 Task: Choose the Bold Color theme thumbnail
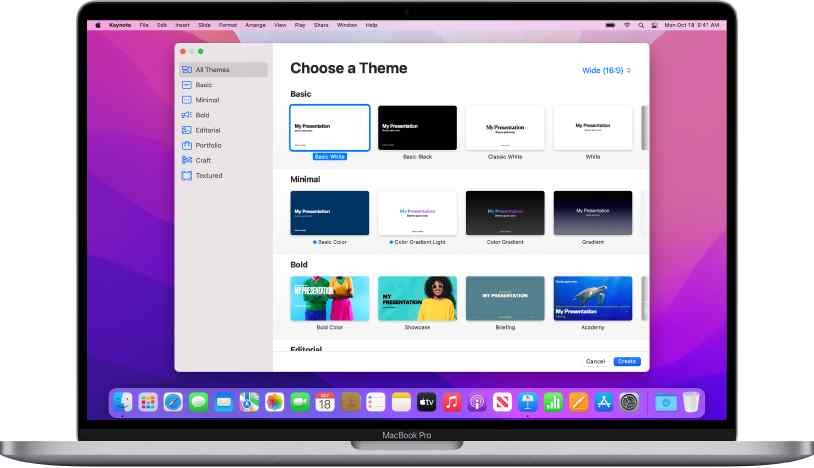point(330,298)
